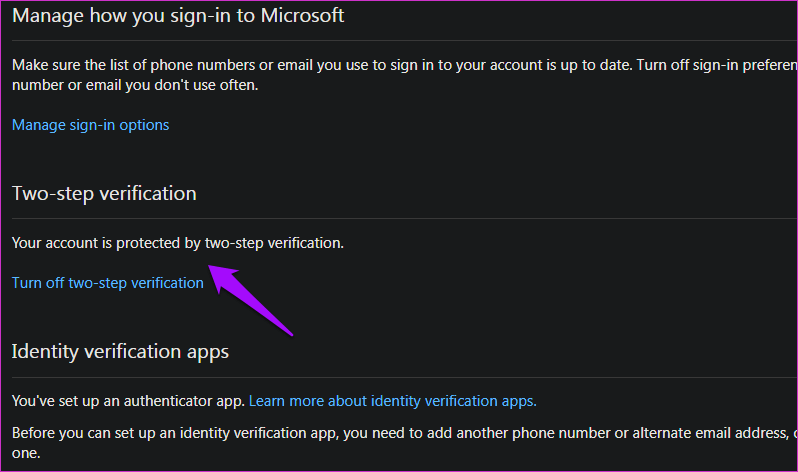This screenshot has height=472, width=798.
Task: Click text 'Your account is protected by two-step verification.'
Action: [178, 243]
